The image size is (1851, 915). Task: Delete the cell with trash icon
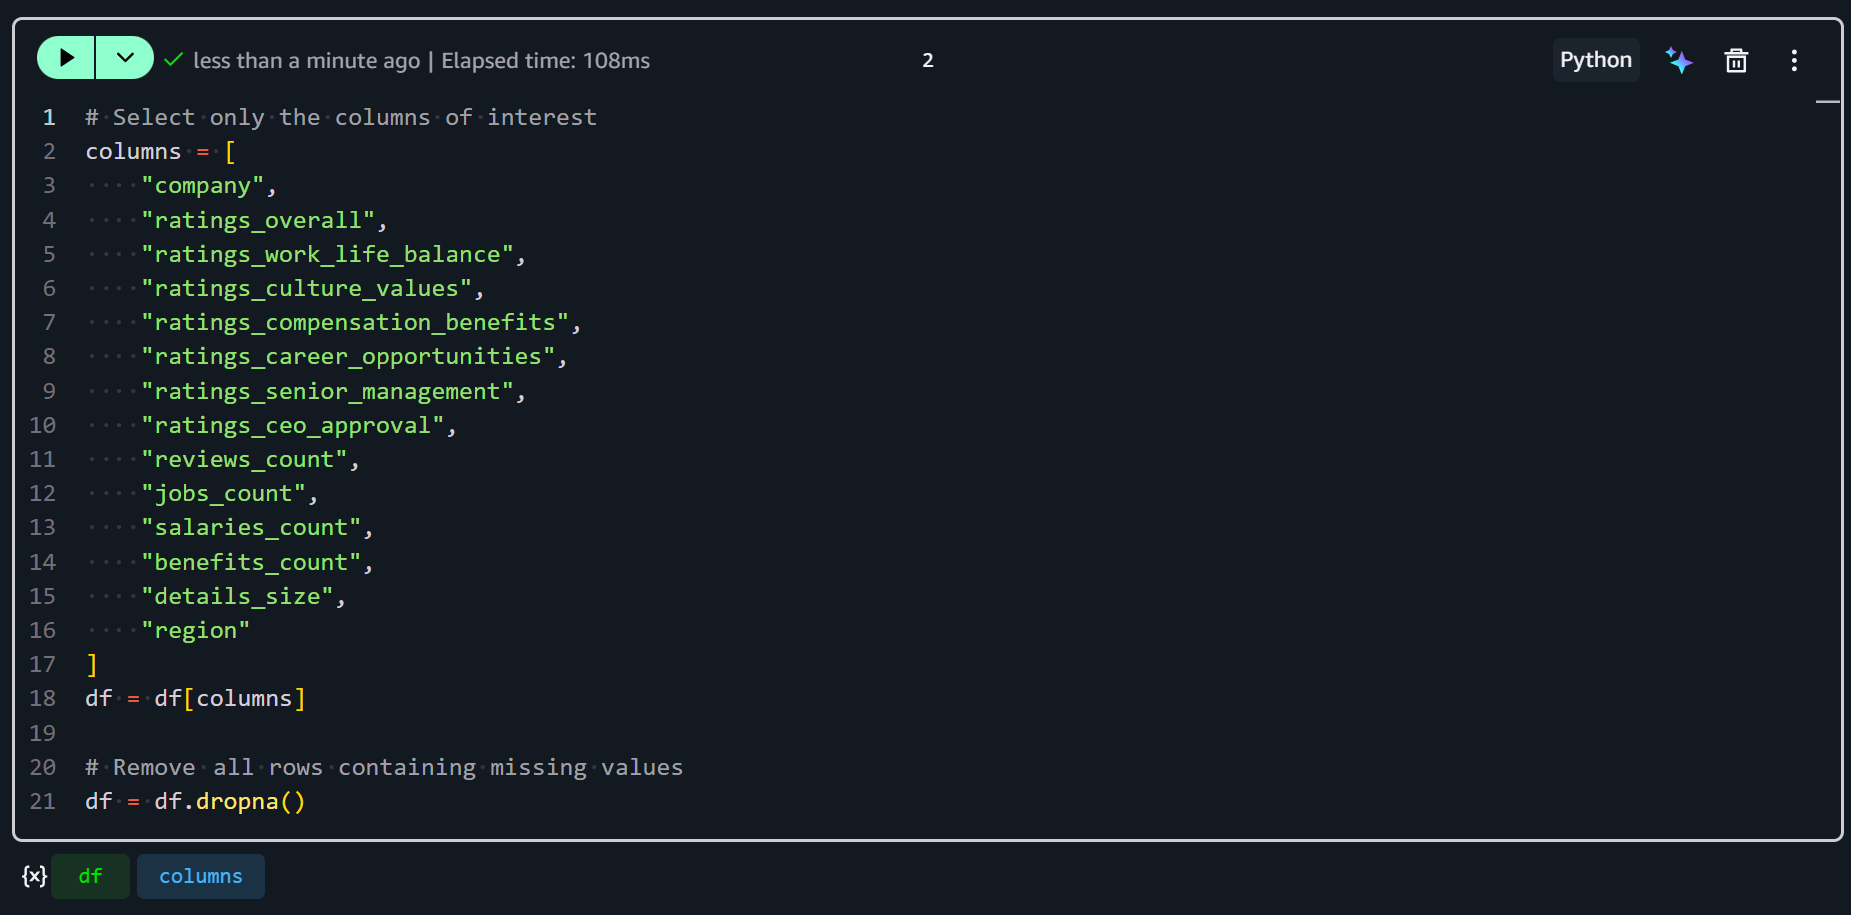[x=1736, y=60]
